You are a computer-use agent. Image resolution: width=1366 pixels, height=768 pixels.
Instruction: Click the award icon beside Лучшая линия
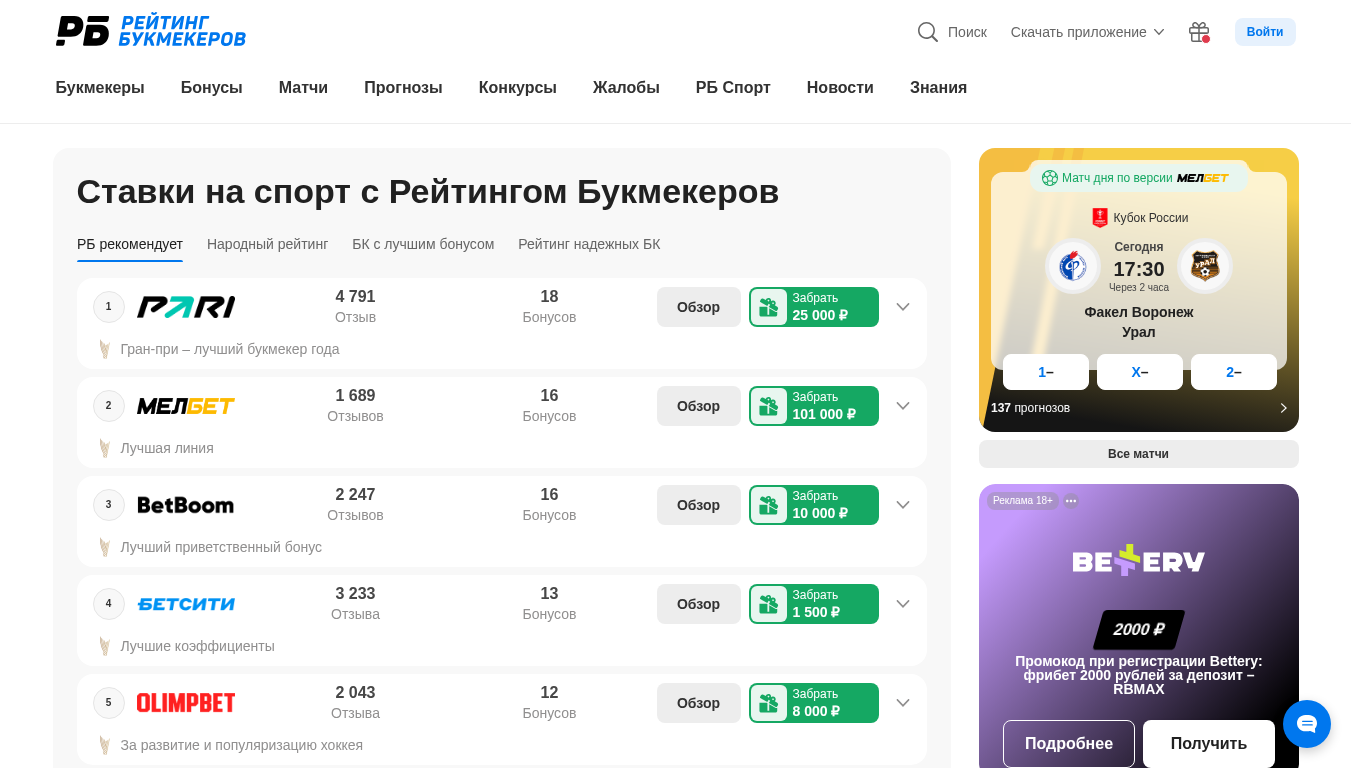tap(104, 448)
